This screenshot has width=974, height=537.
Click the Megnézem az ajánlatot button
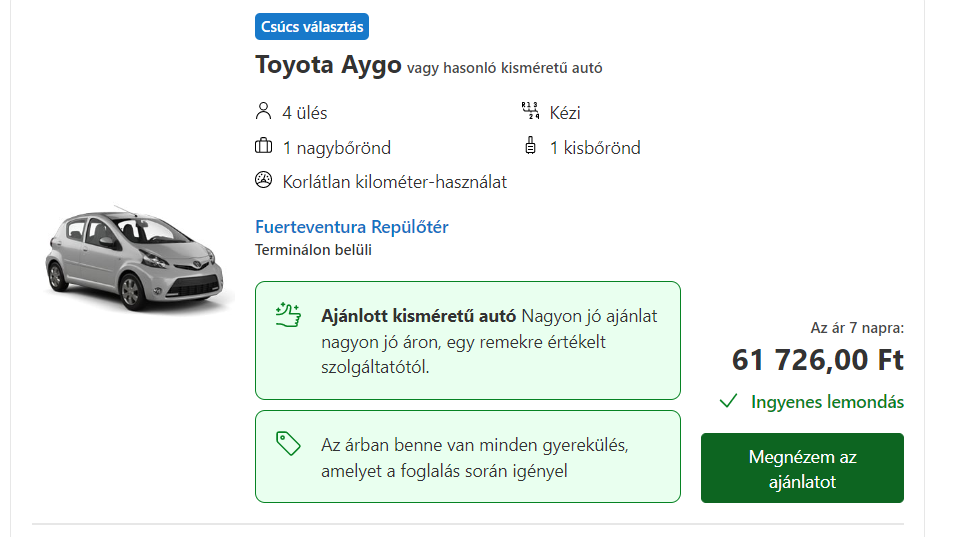802,468
